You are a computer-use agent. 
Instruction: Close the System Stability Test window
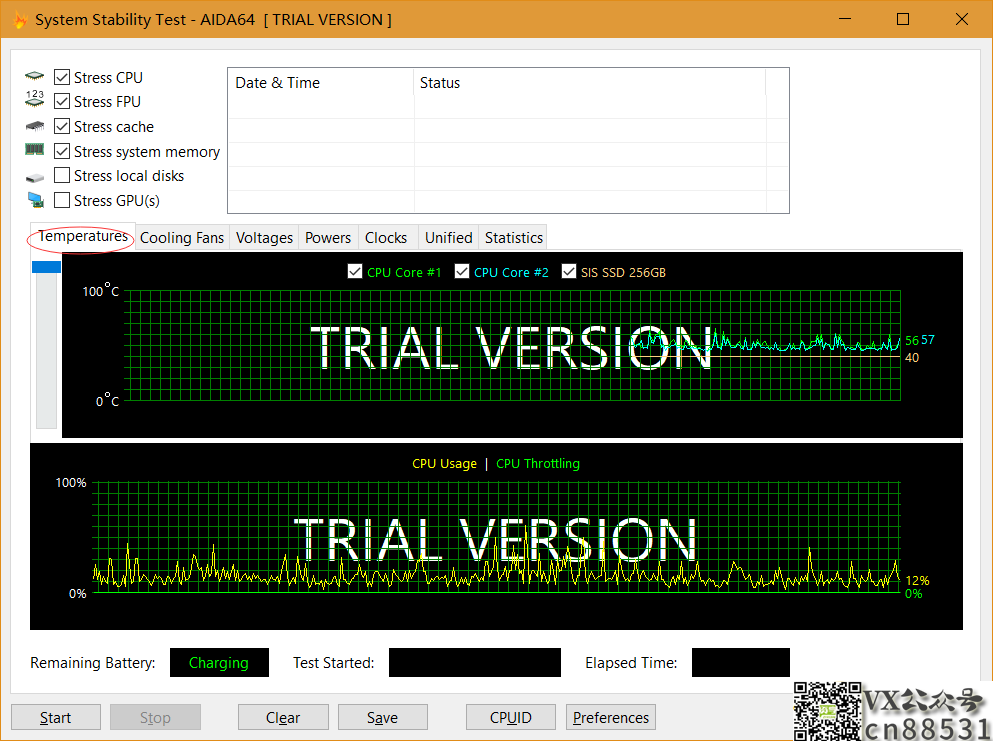[x=961, y=19]
